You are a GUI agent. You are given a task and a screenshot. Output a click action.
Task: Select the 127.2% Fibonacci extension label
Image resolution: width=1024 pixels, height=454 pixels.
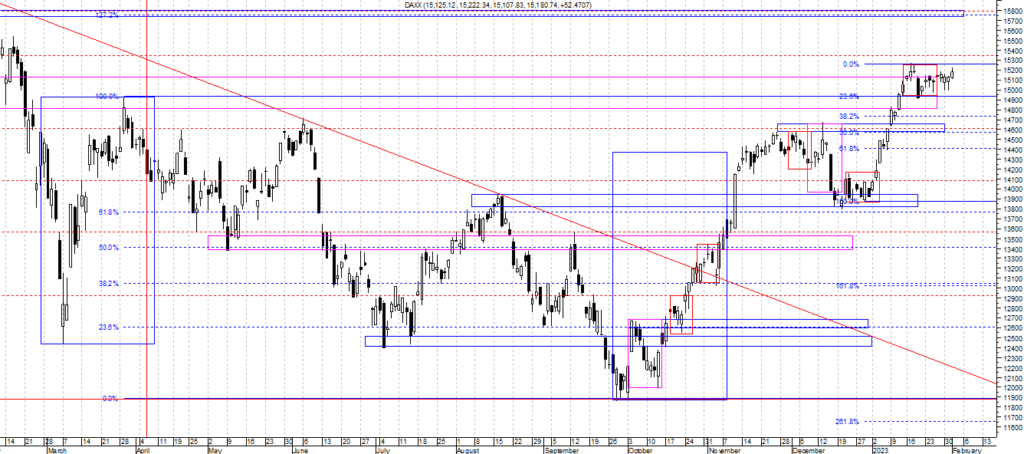tap(108, 14)
